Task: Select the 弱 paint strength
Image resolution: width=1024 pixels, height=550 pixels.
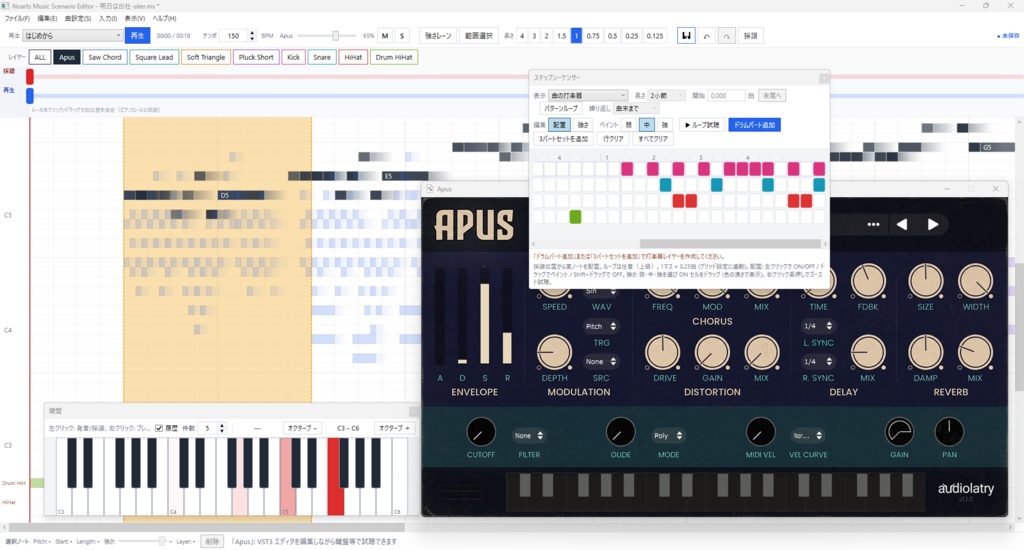Action: [x=628, y=125]
